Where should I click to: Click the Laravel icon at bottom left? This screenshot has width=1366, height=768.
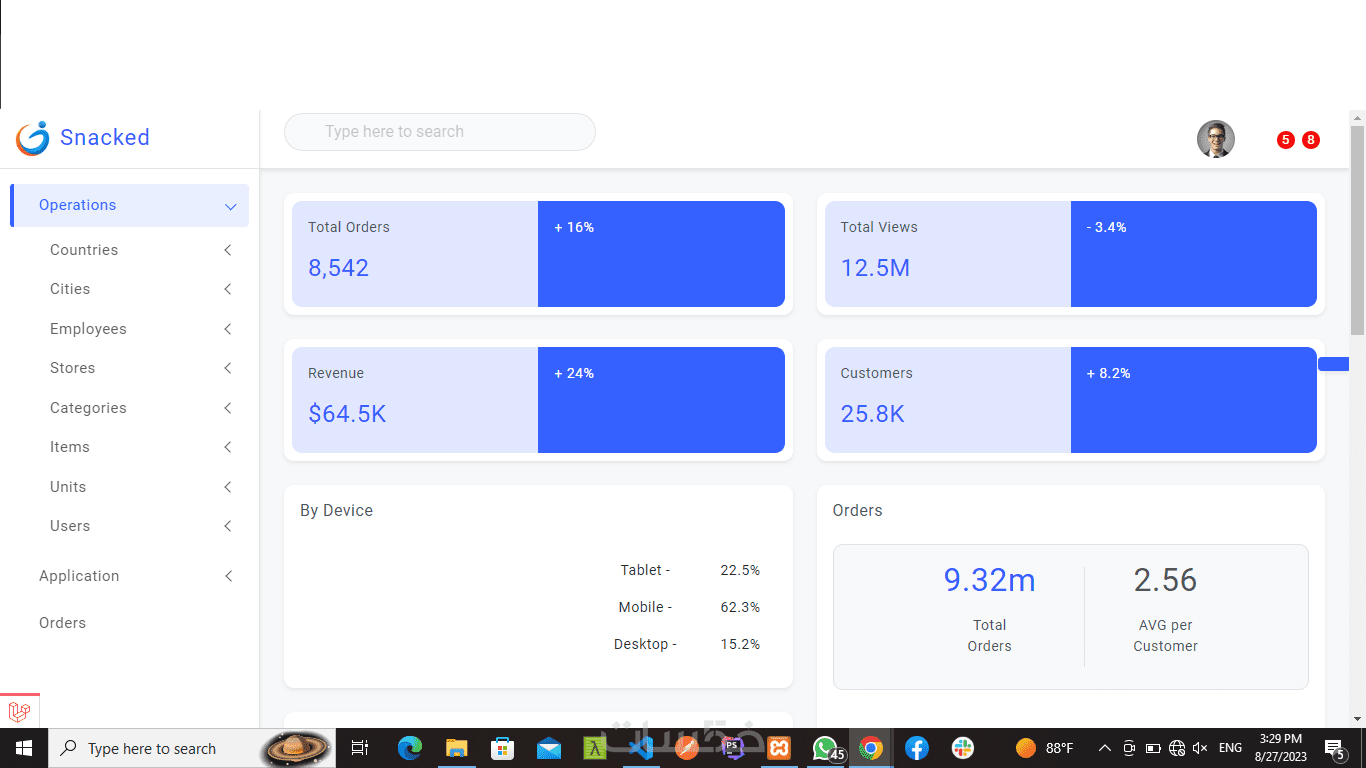[20, 711]
